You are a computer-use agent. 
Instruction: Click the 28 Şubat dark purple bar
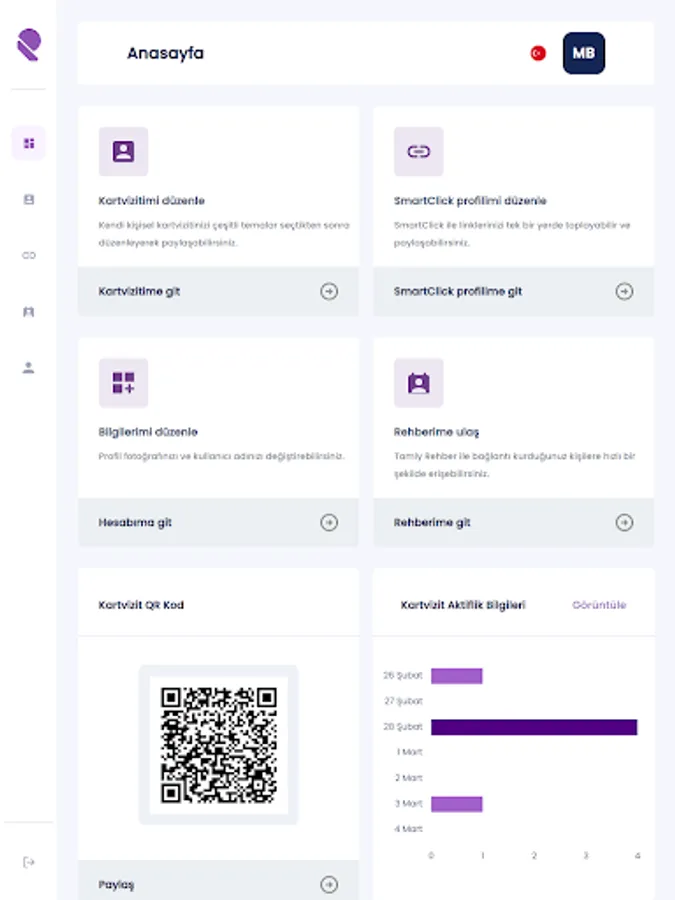534,727
